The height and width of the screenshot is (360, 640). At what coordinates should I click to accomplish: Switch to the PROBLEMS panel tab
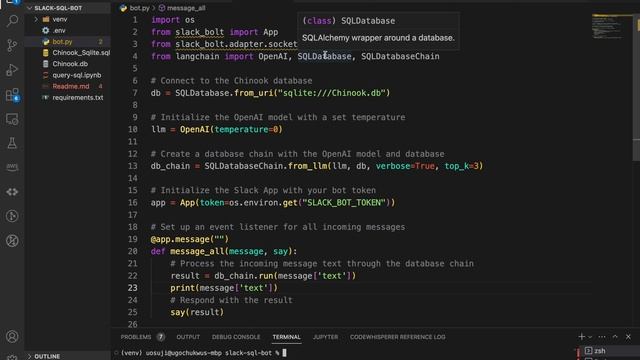136,337
